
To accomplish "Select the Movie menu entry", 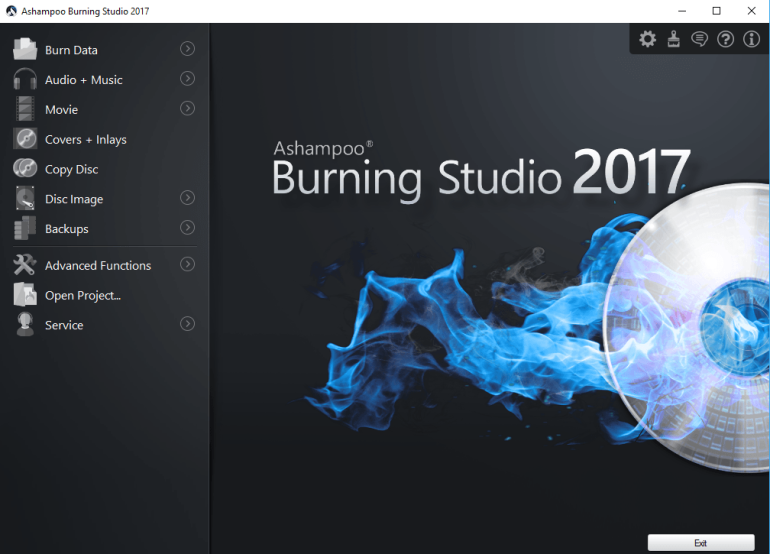I will [61, 110].
